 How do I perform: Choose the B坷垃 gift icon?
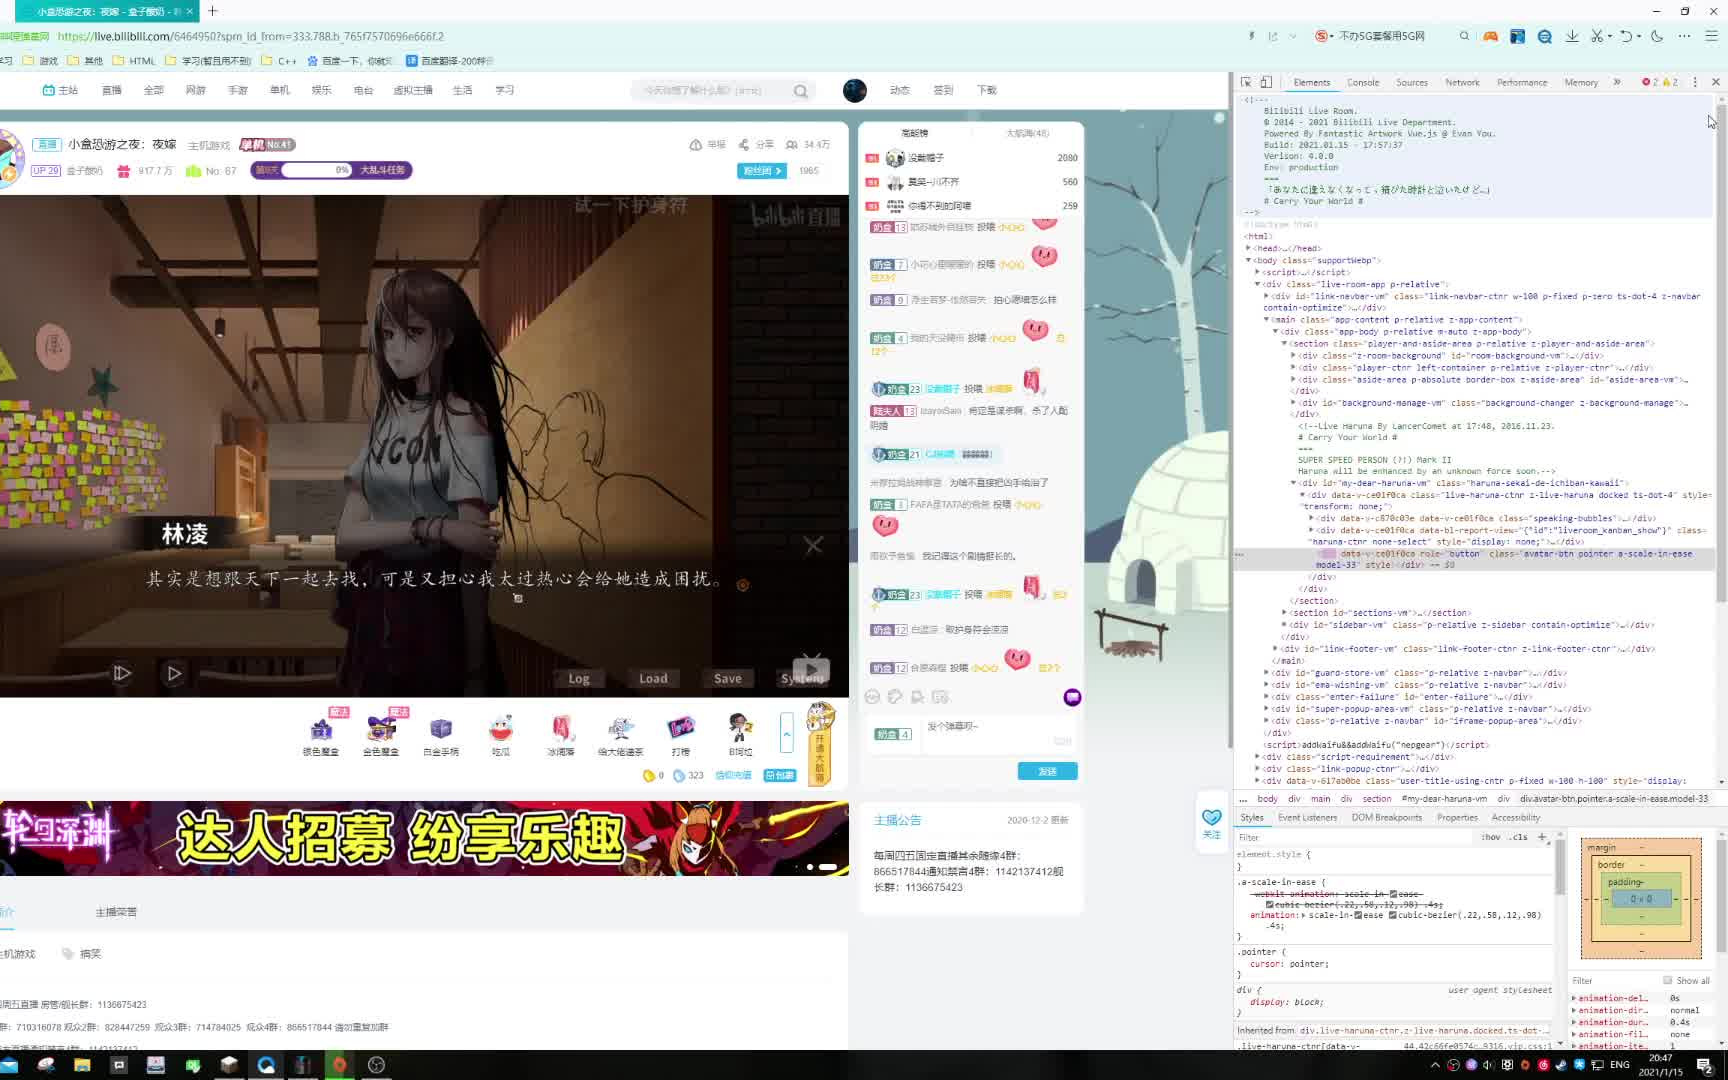[740, 729]
